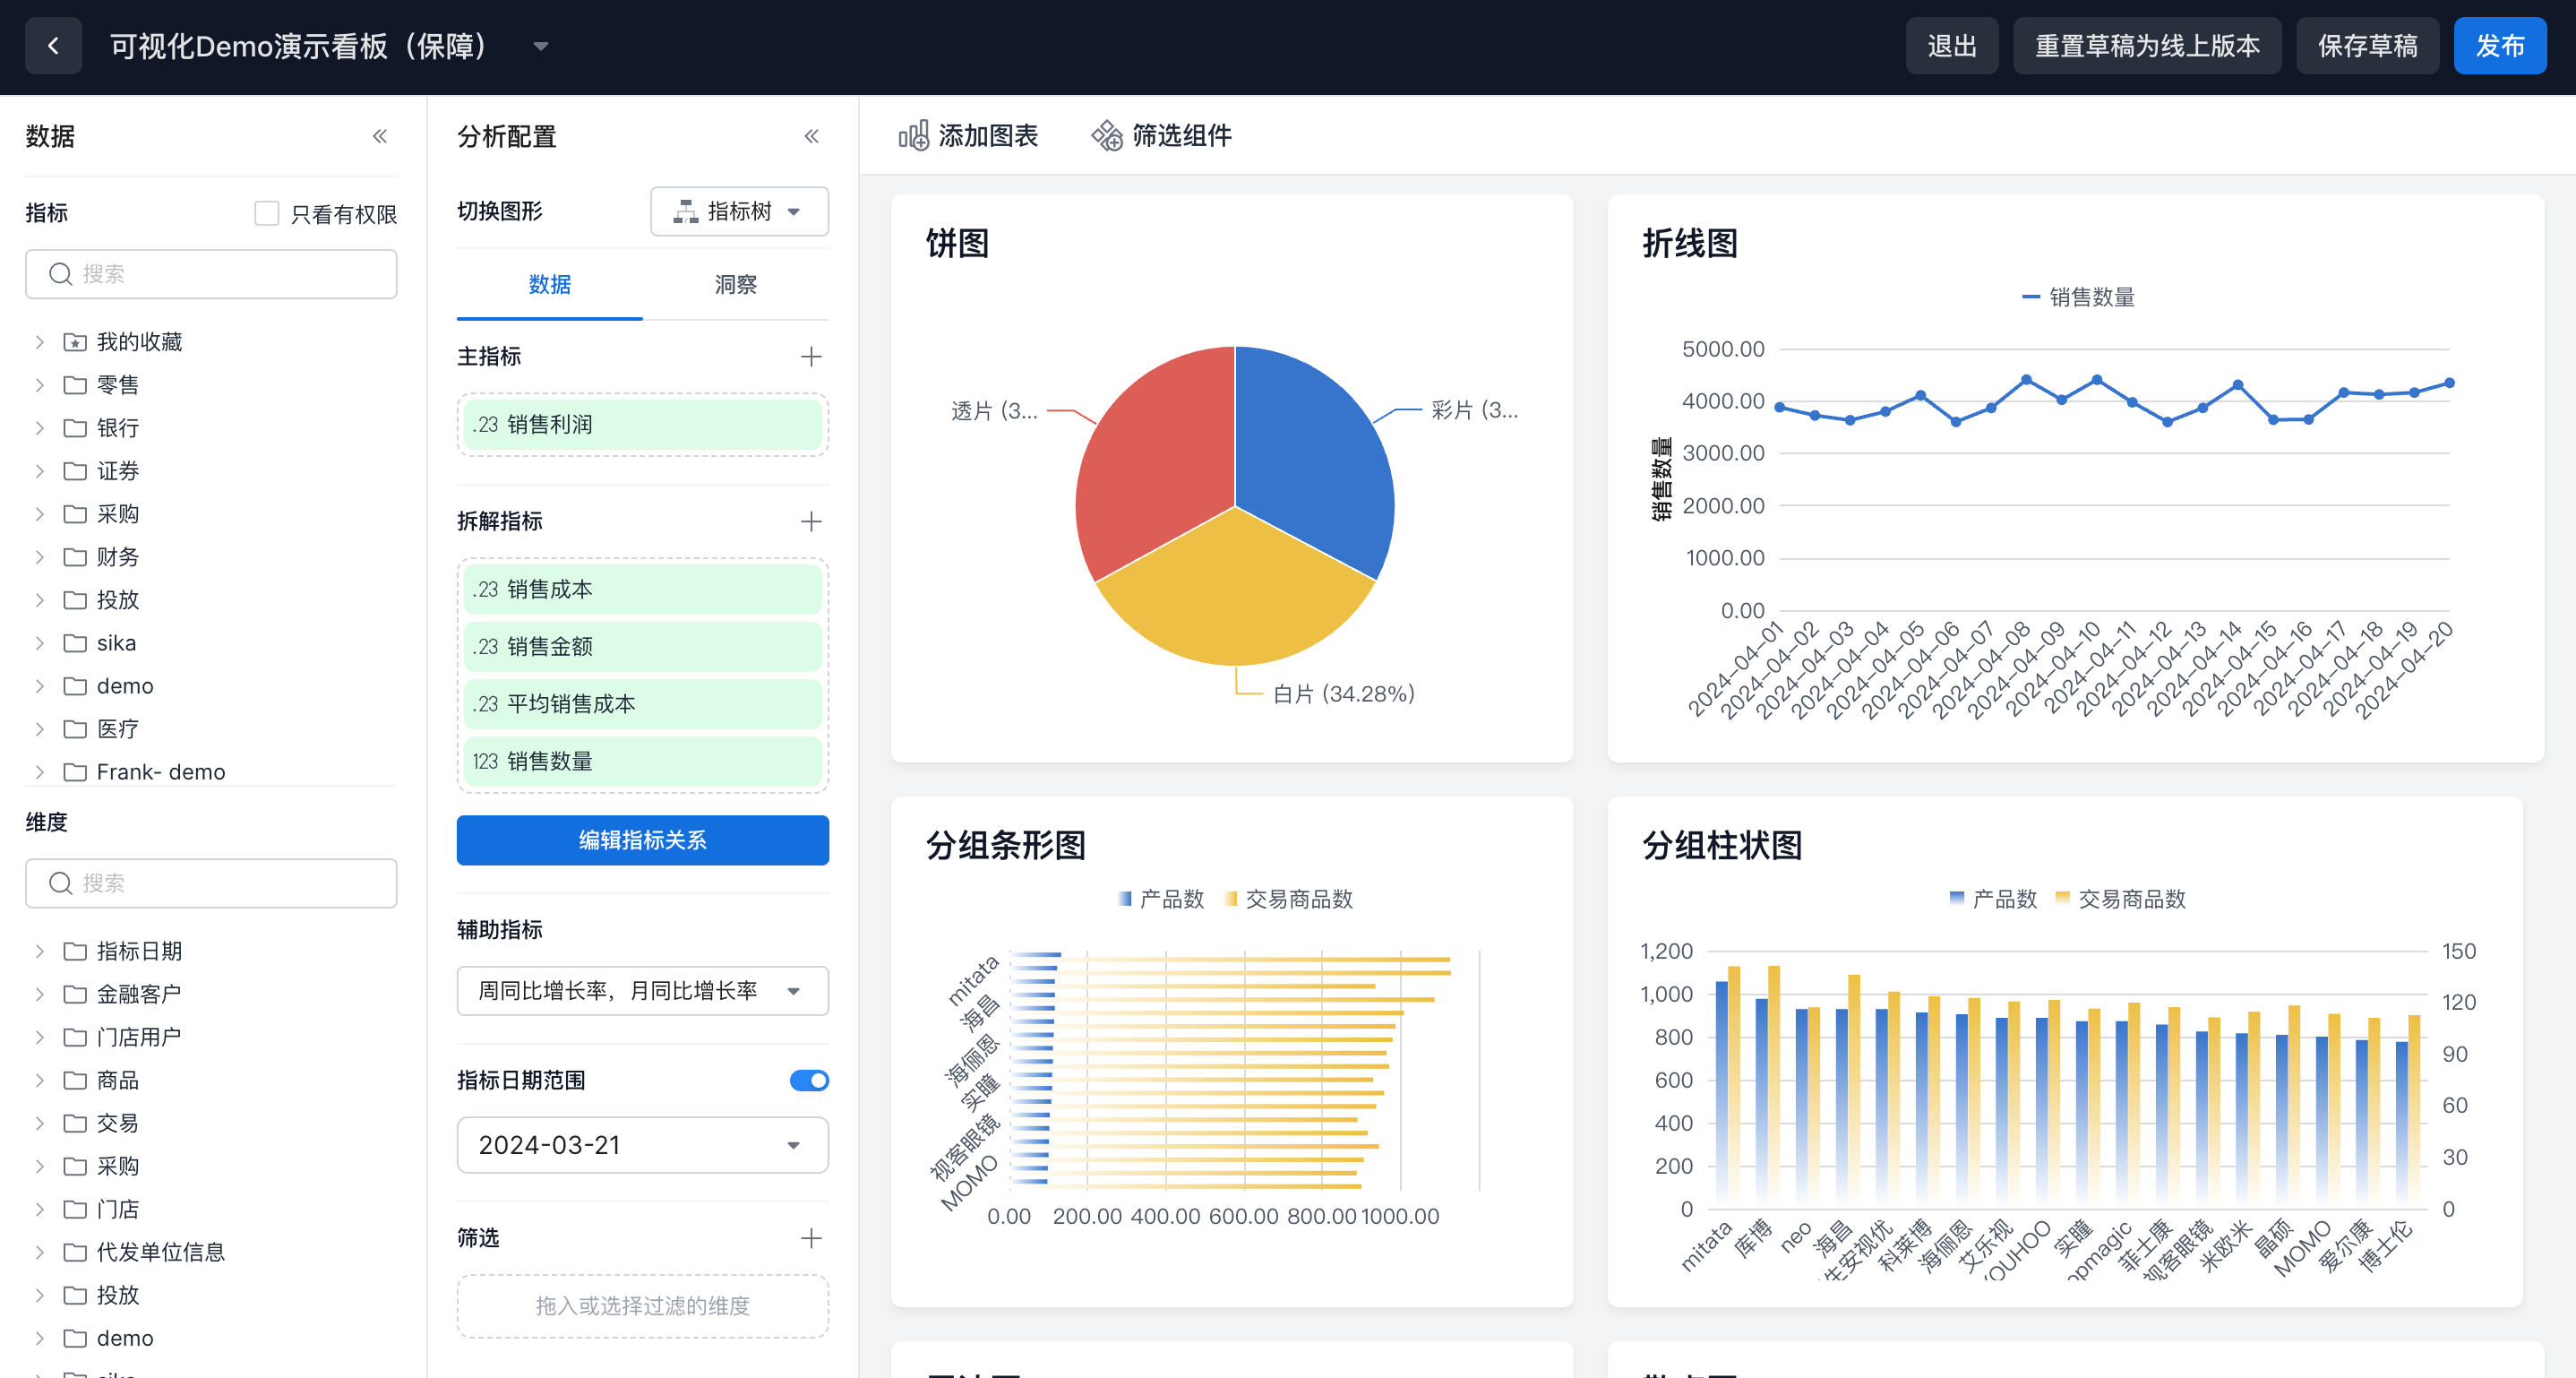The width and height of the screenshot is (2576, 1378).
Task: Open the dashboard title dropdown arrow
Action: click(x=541, y=46)
